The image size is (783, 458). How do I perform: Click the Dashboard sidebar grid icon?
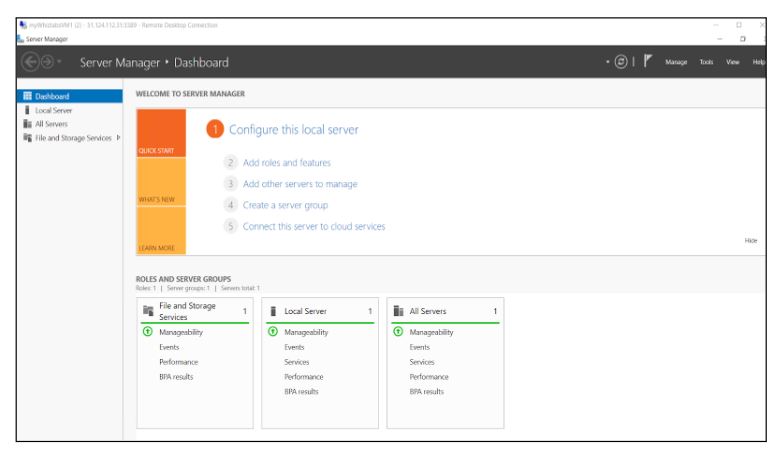pyautogui.click(x=27, y=96)
